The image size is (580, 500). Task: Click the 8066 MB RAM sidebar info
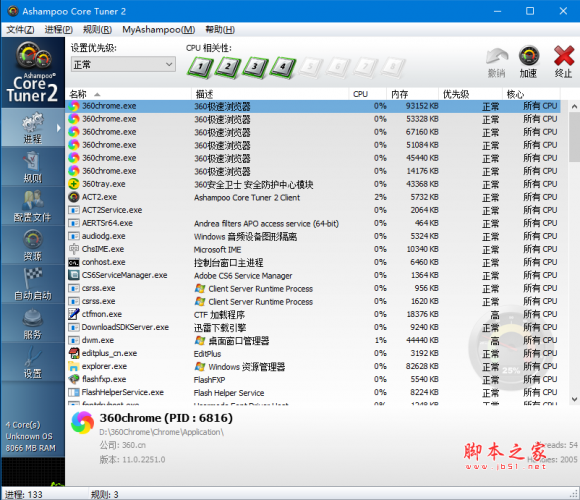pyautogui.click(x=31, y=448)
